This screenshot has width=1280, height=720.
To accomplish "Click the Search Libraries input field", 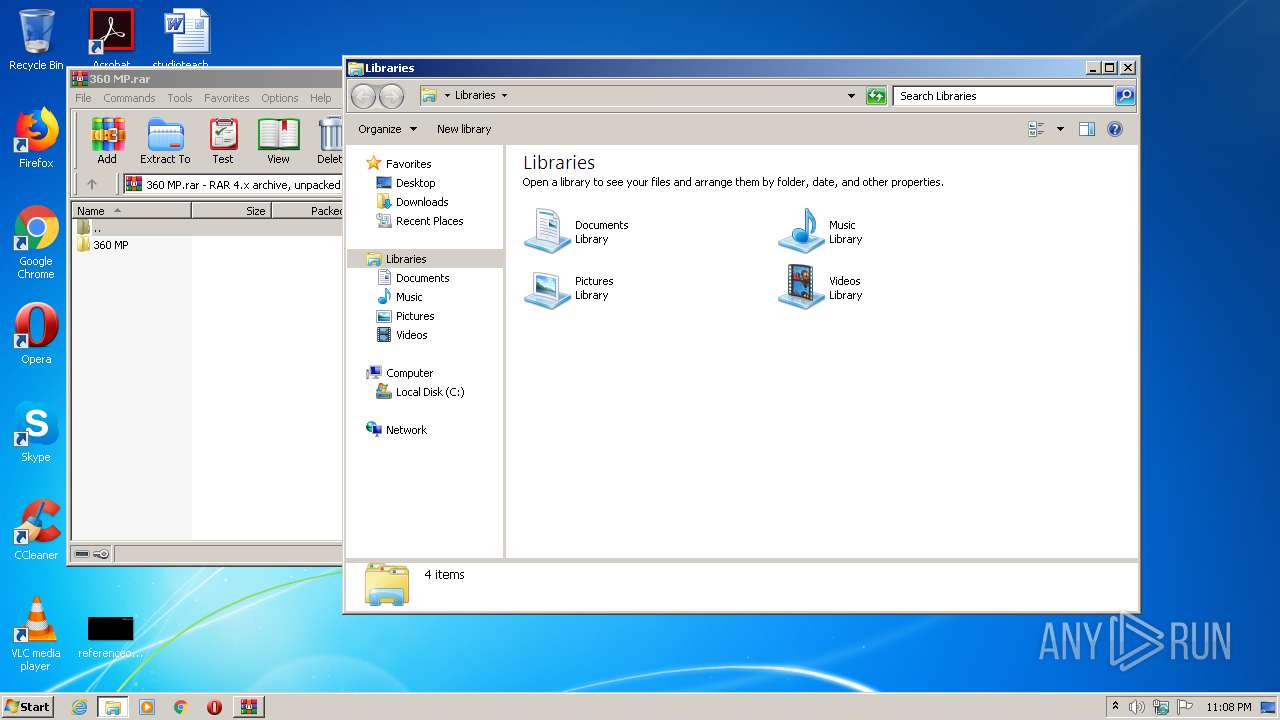I will pos(1003,96).
